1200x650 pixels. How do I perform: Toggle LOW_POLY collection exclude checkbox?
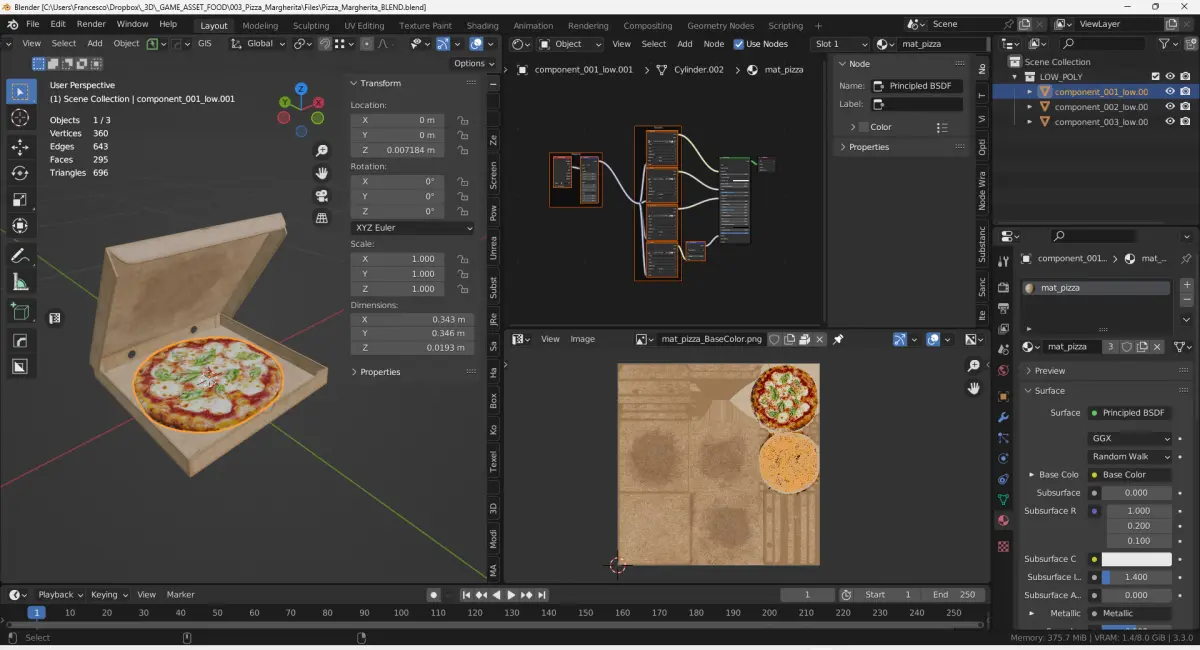[1155, 76]
